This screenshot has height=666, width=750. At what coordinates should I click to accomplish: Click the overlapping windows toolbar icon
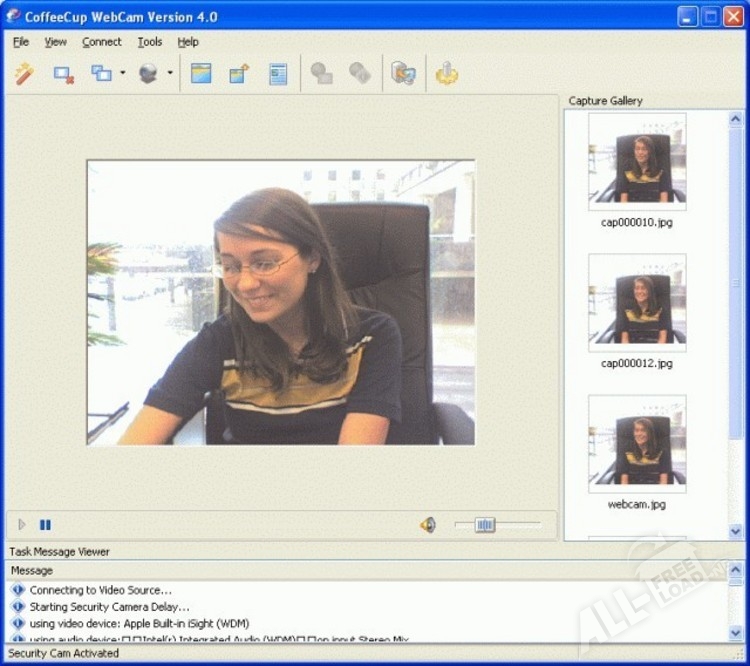coord(102,74)
